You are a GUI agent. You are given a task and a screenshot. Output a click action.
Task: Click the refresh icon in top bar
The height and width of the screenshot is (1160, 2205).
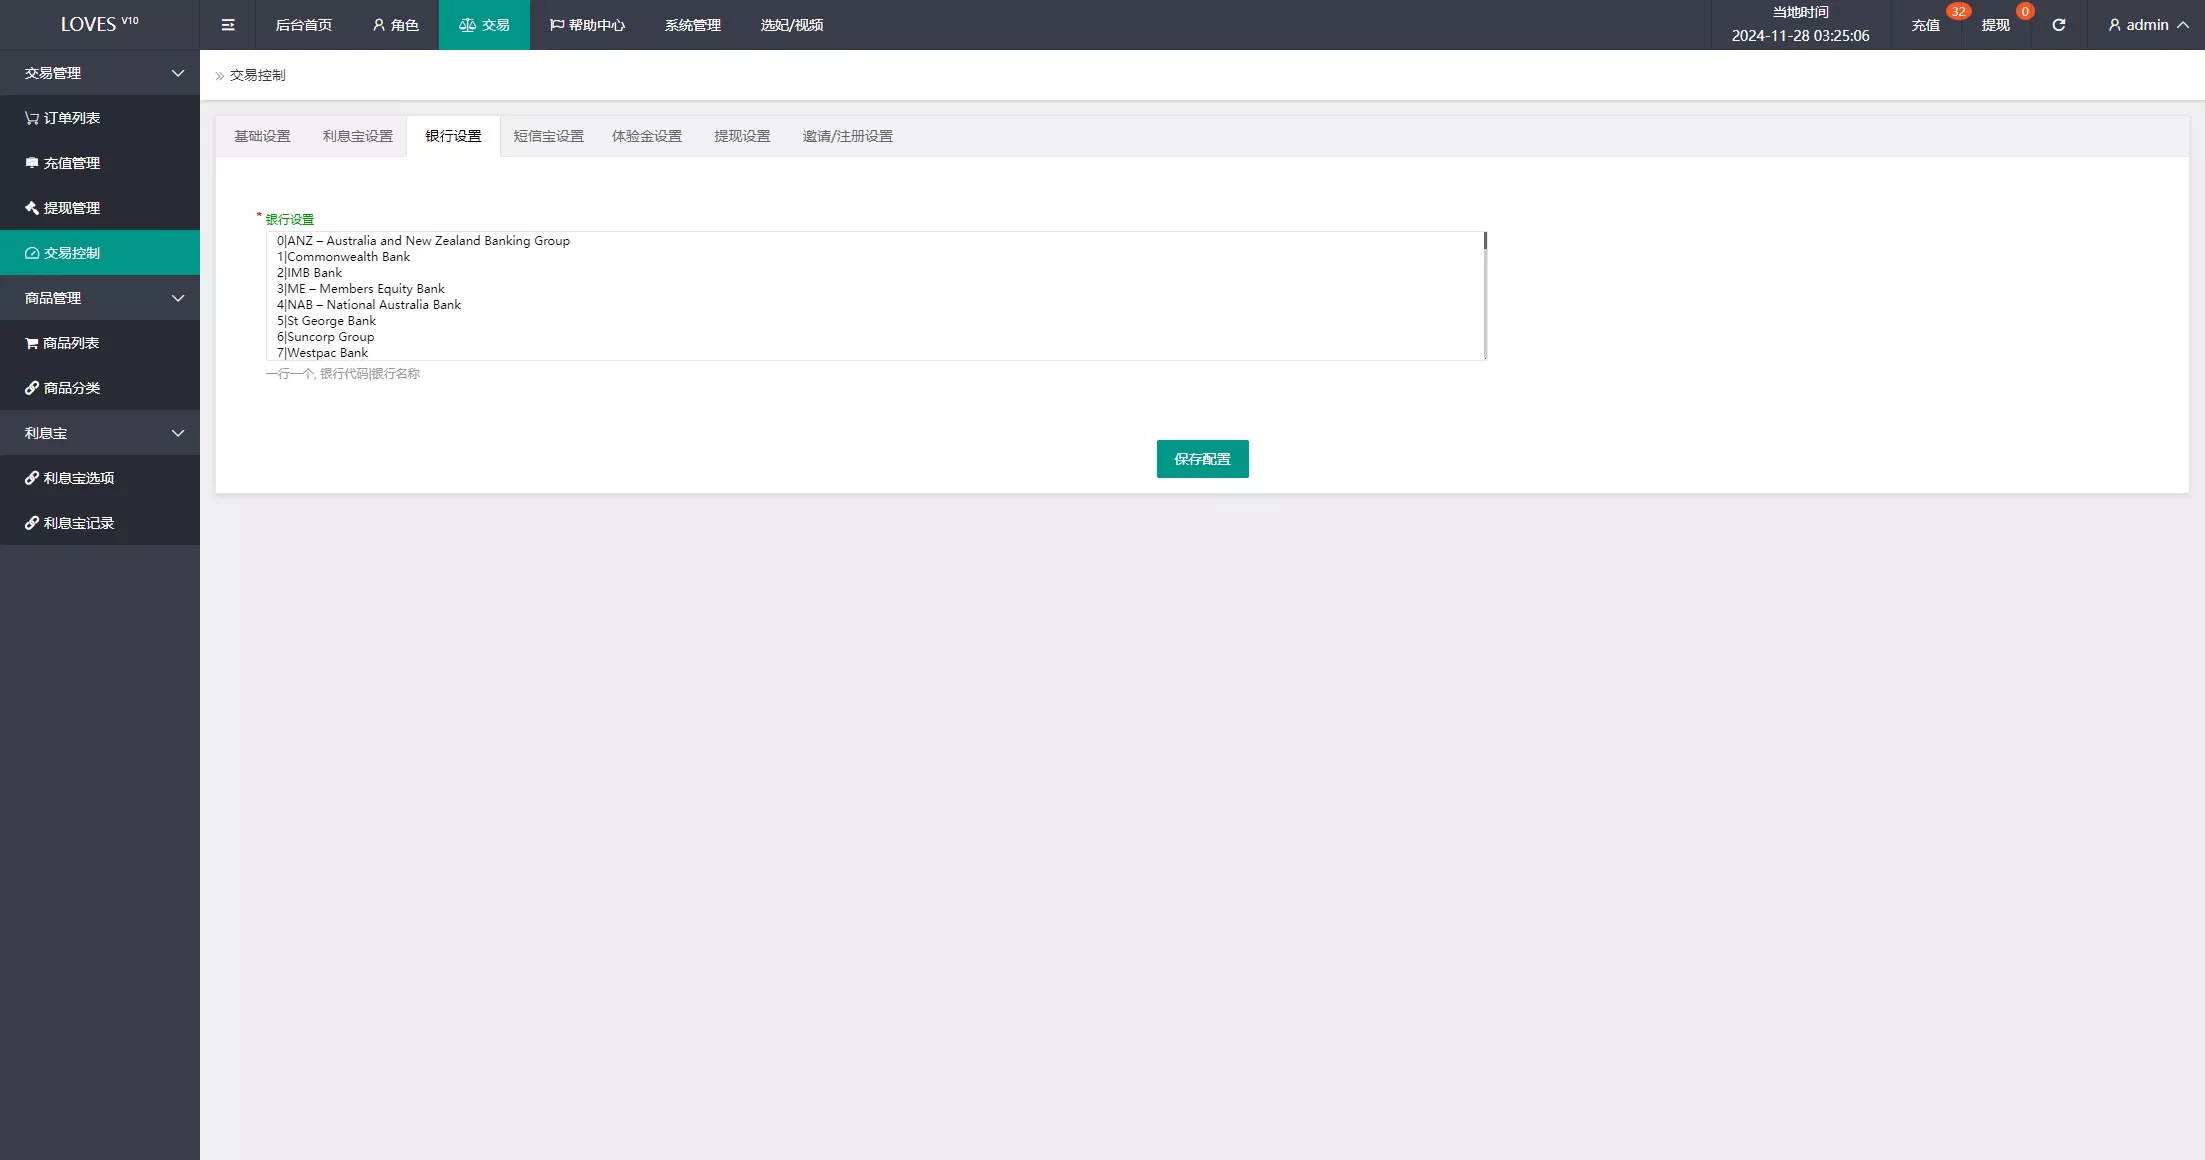pos(2058,25)
